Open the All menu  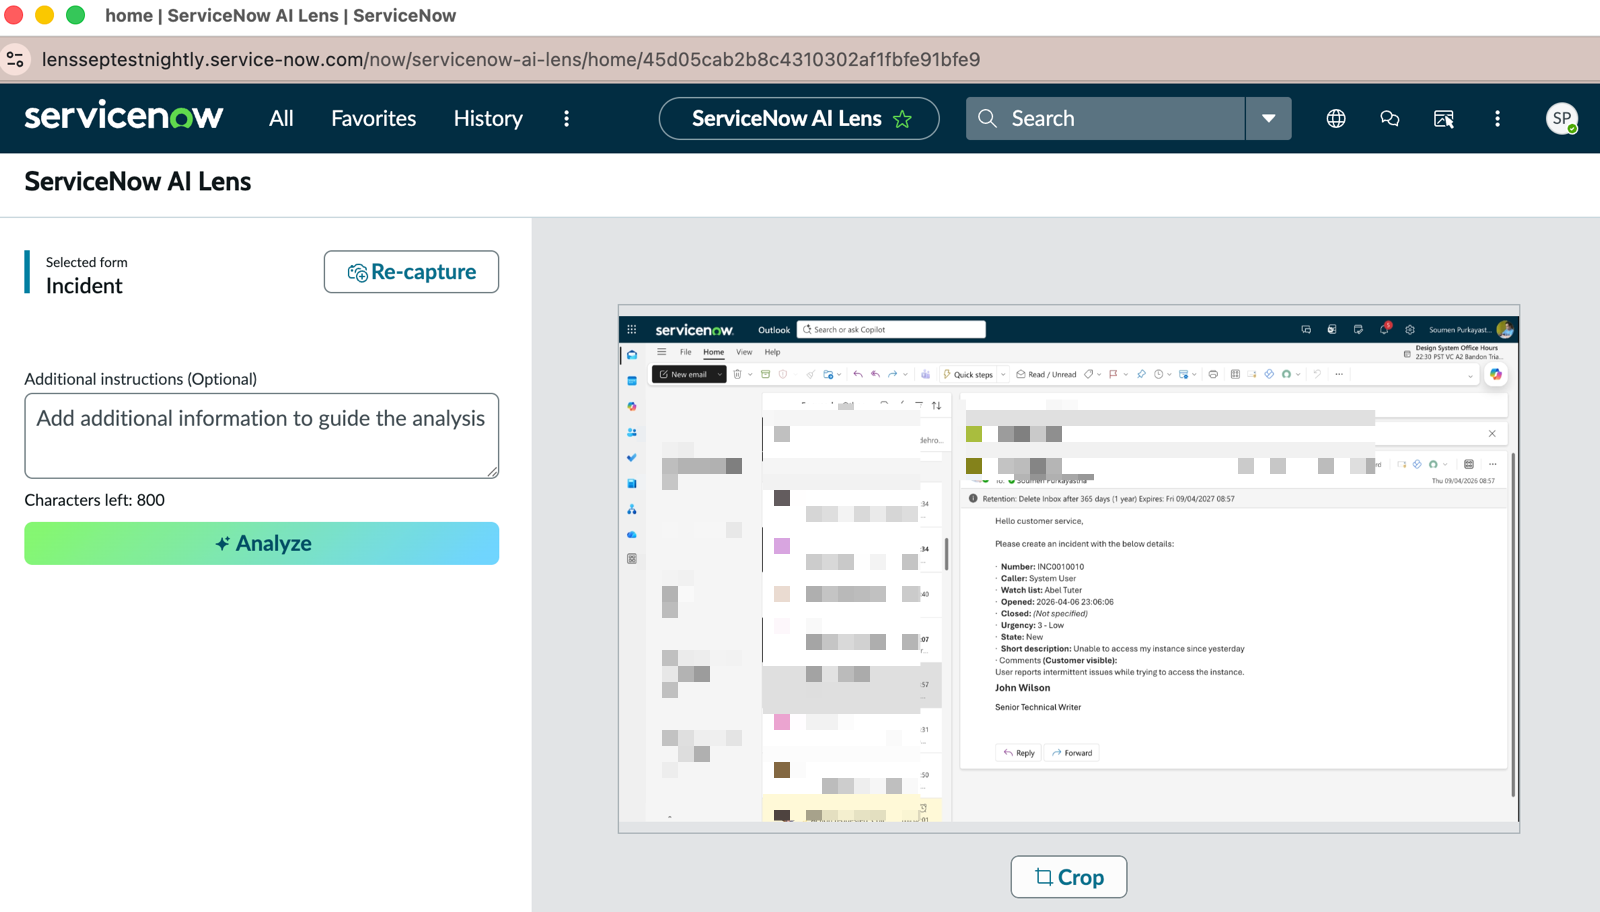(x=281, y=118)
